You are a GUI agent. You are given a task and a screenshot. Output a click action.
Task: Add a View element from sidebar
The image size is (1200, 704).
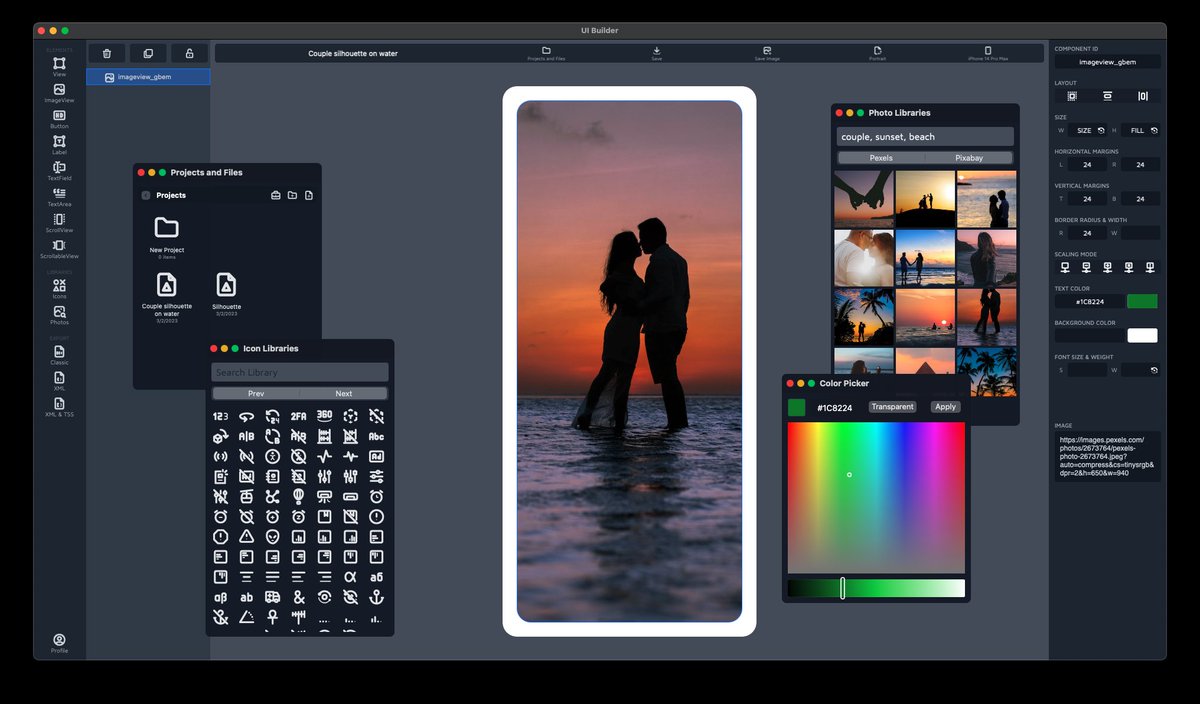click(x=59, y=66)
